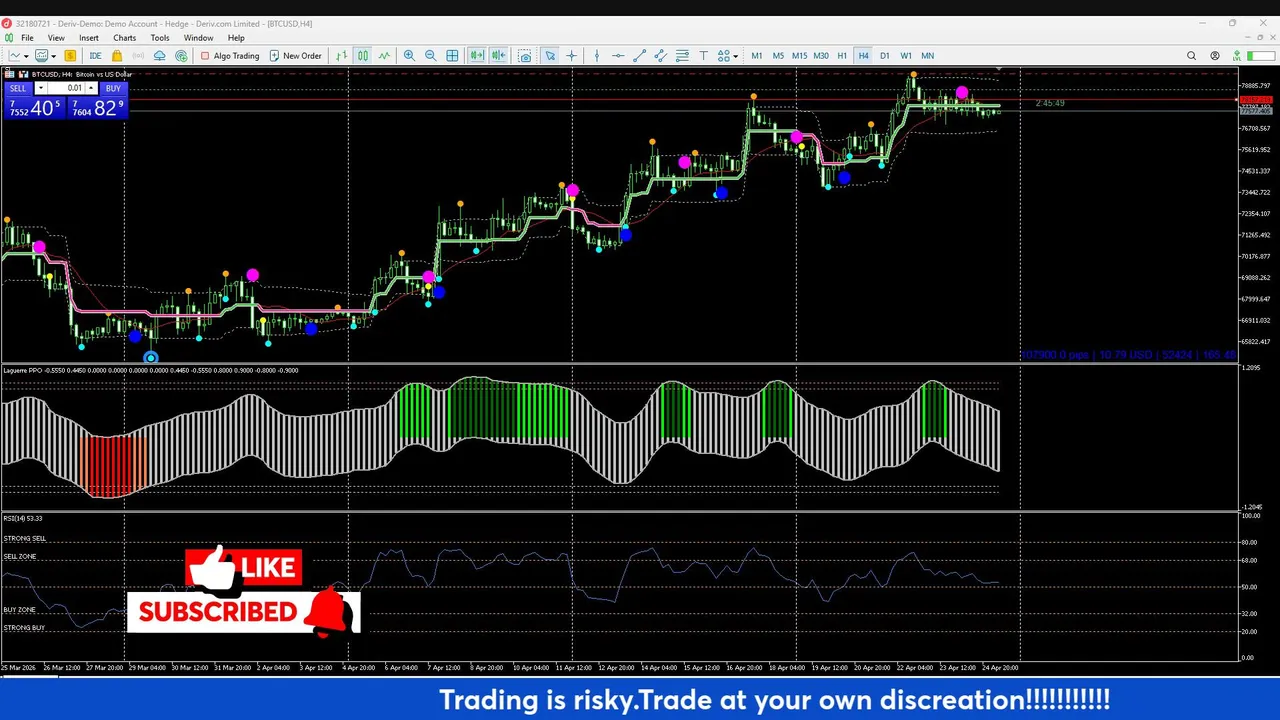Image resolution: width=1280 pixels, height=720 pixels.
Task: Click the buy price 7604 82 panel
Action: tap(97, 108)
